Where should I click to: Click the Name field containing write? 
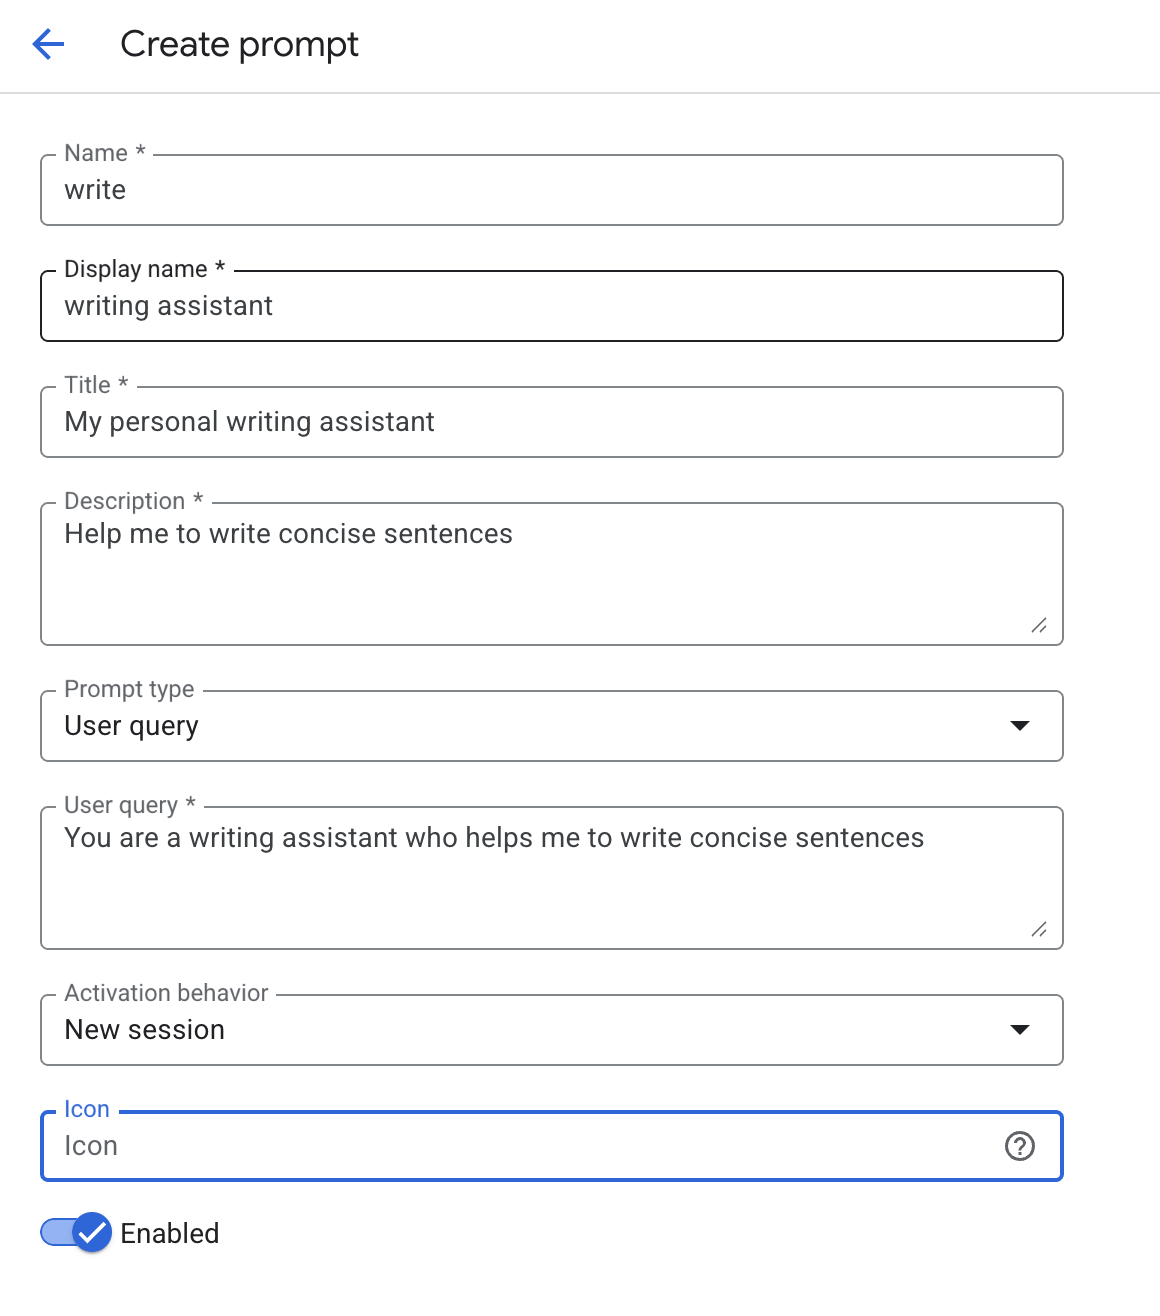click(550, 190)
